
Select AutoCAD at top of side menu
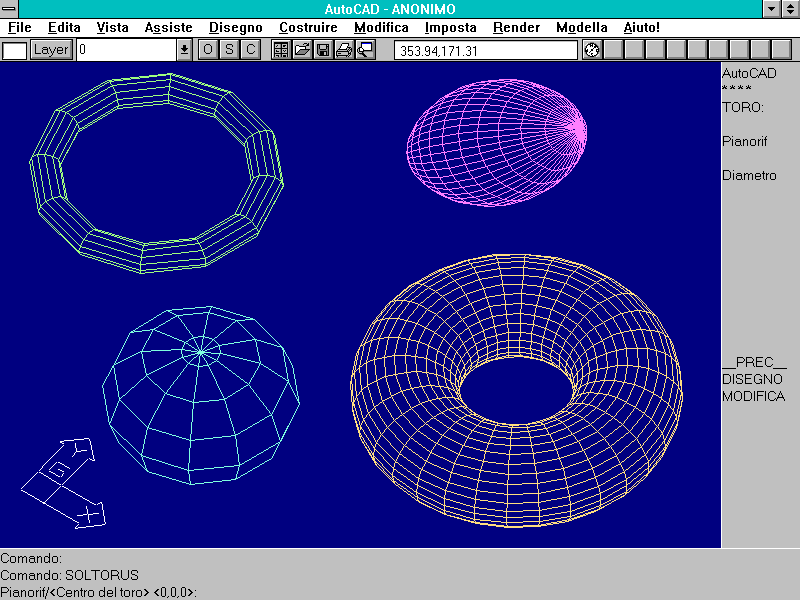[749, 73]
